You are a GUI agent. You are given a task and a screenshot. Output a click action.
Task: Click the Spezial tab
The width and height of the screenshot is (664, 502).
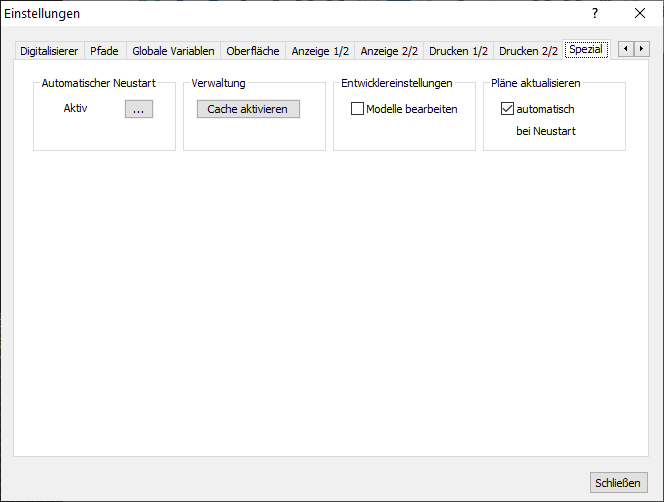pyautogui.click(x=586, y=49)
